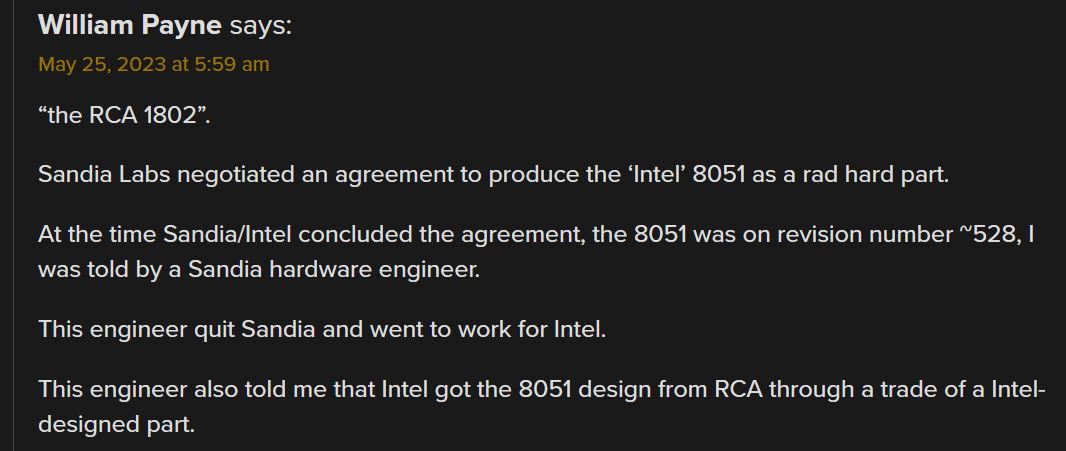Click the word "says:" beside author name
The height and width of the screenshot is (451, 1066).
[x=260, y=26]
